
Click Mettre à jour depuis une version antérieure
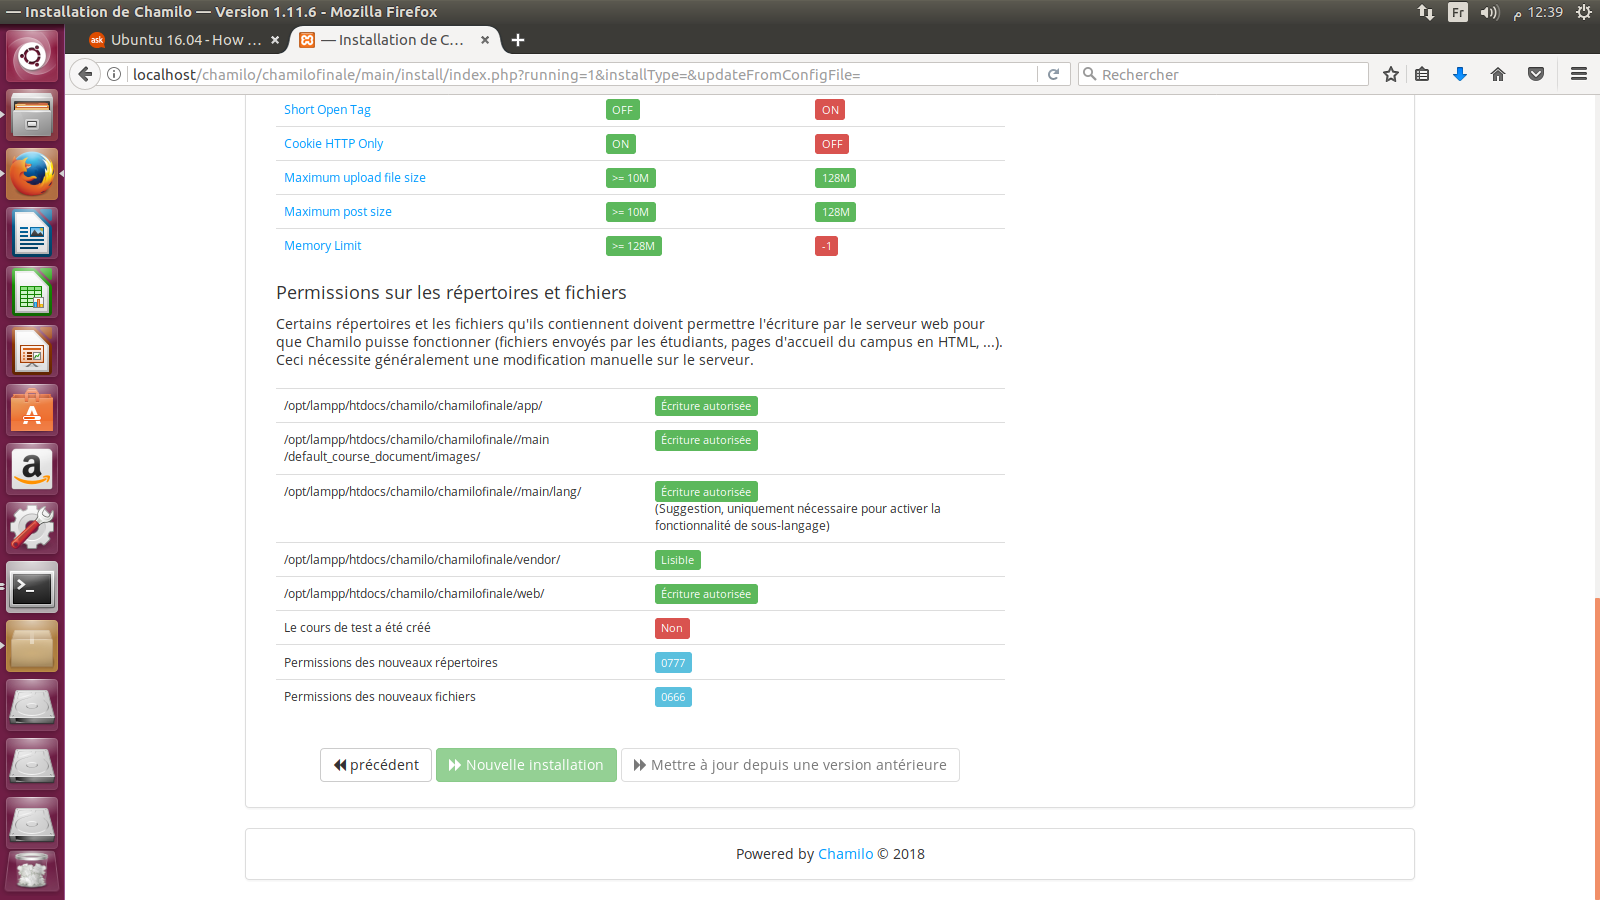pos(790,765)
